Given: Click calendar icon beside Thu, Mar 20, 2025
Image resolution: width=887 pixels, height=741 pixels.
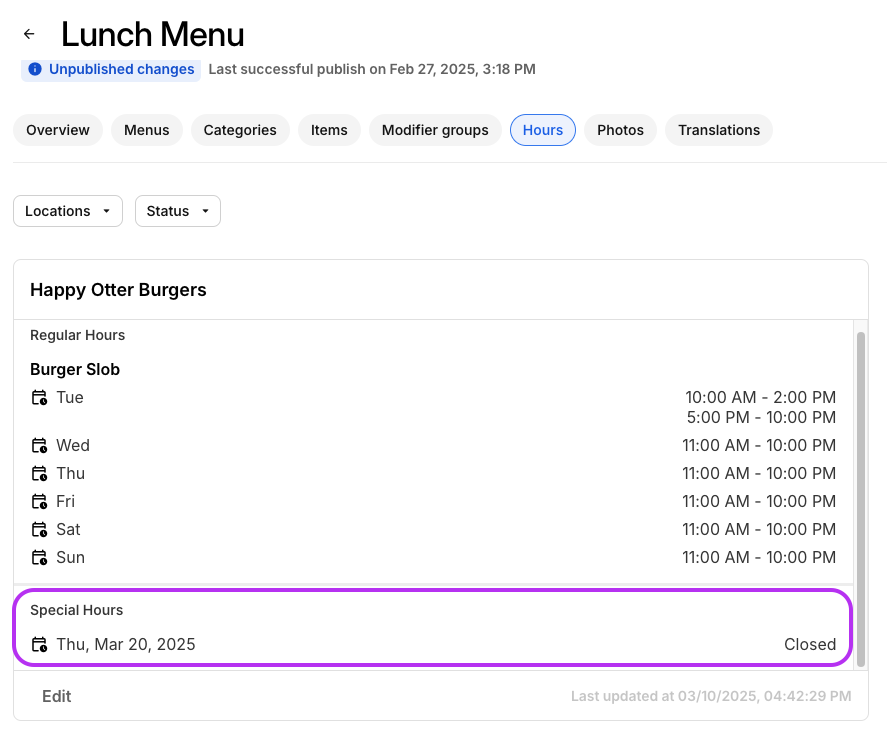Looking at the screenshot, I should coord(39,645).
